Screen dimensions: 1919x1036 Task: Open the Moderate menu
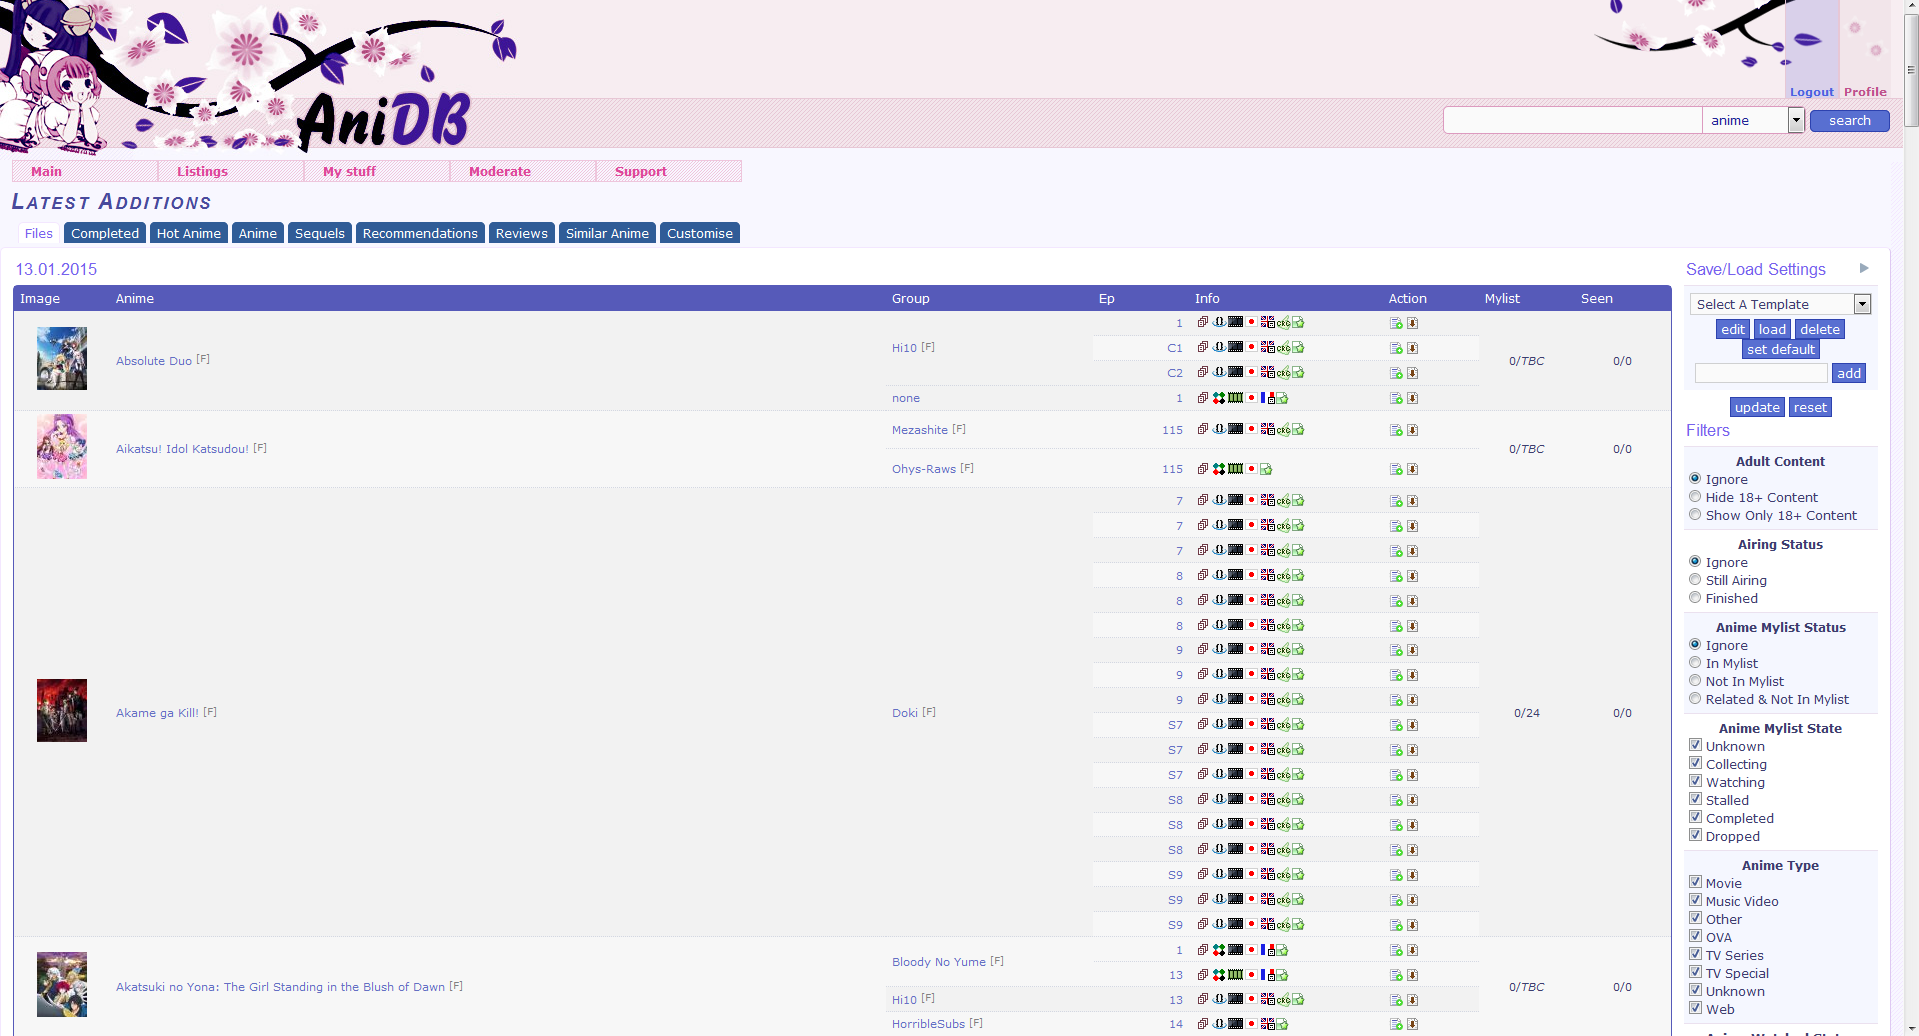523,171
